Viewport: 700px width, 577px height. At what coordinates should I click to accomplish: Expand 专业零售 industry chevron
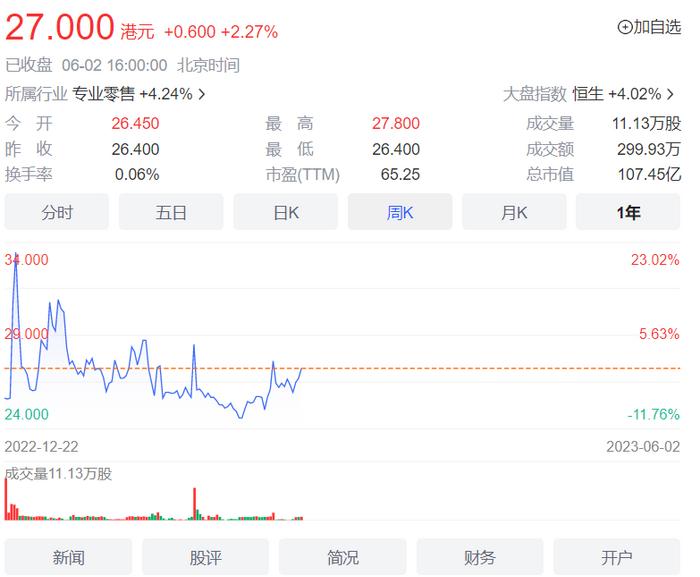[x=202, y=95]
